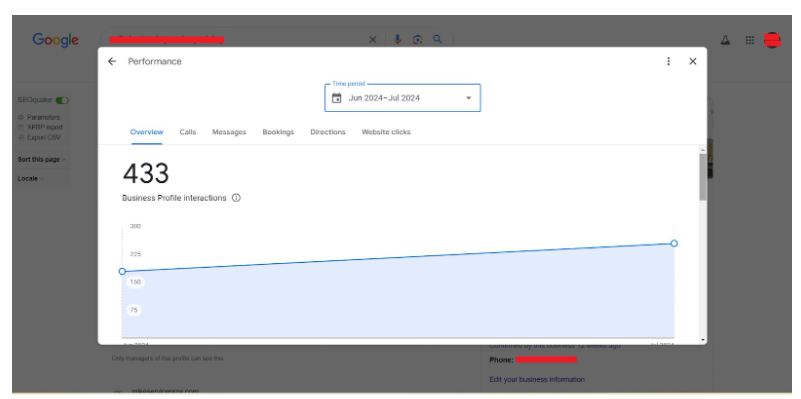801x399 pixels.
Task: Click Only managers of this profile text
Action: pyautogui.click(x=168, y=358)
